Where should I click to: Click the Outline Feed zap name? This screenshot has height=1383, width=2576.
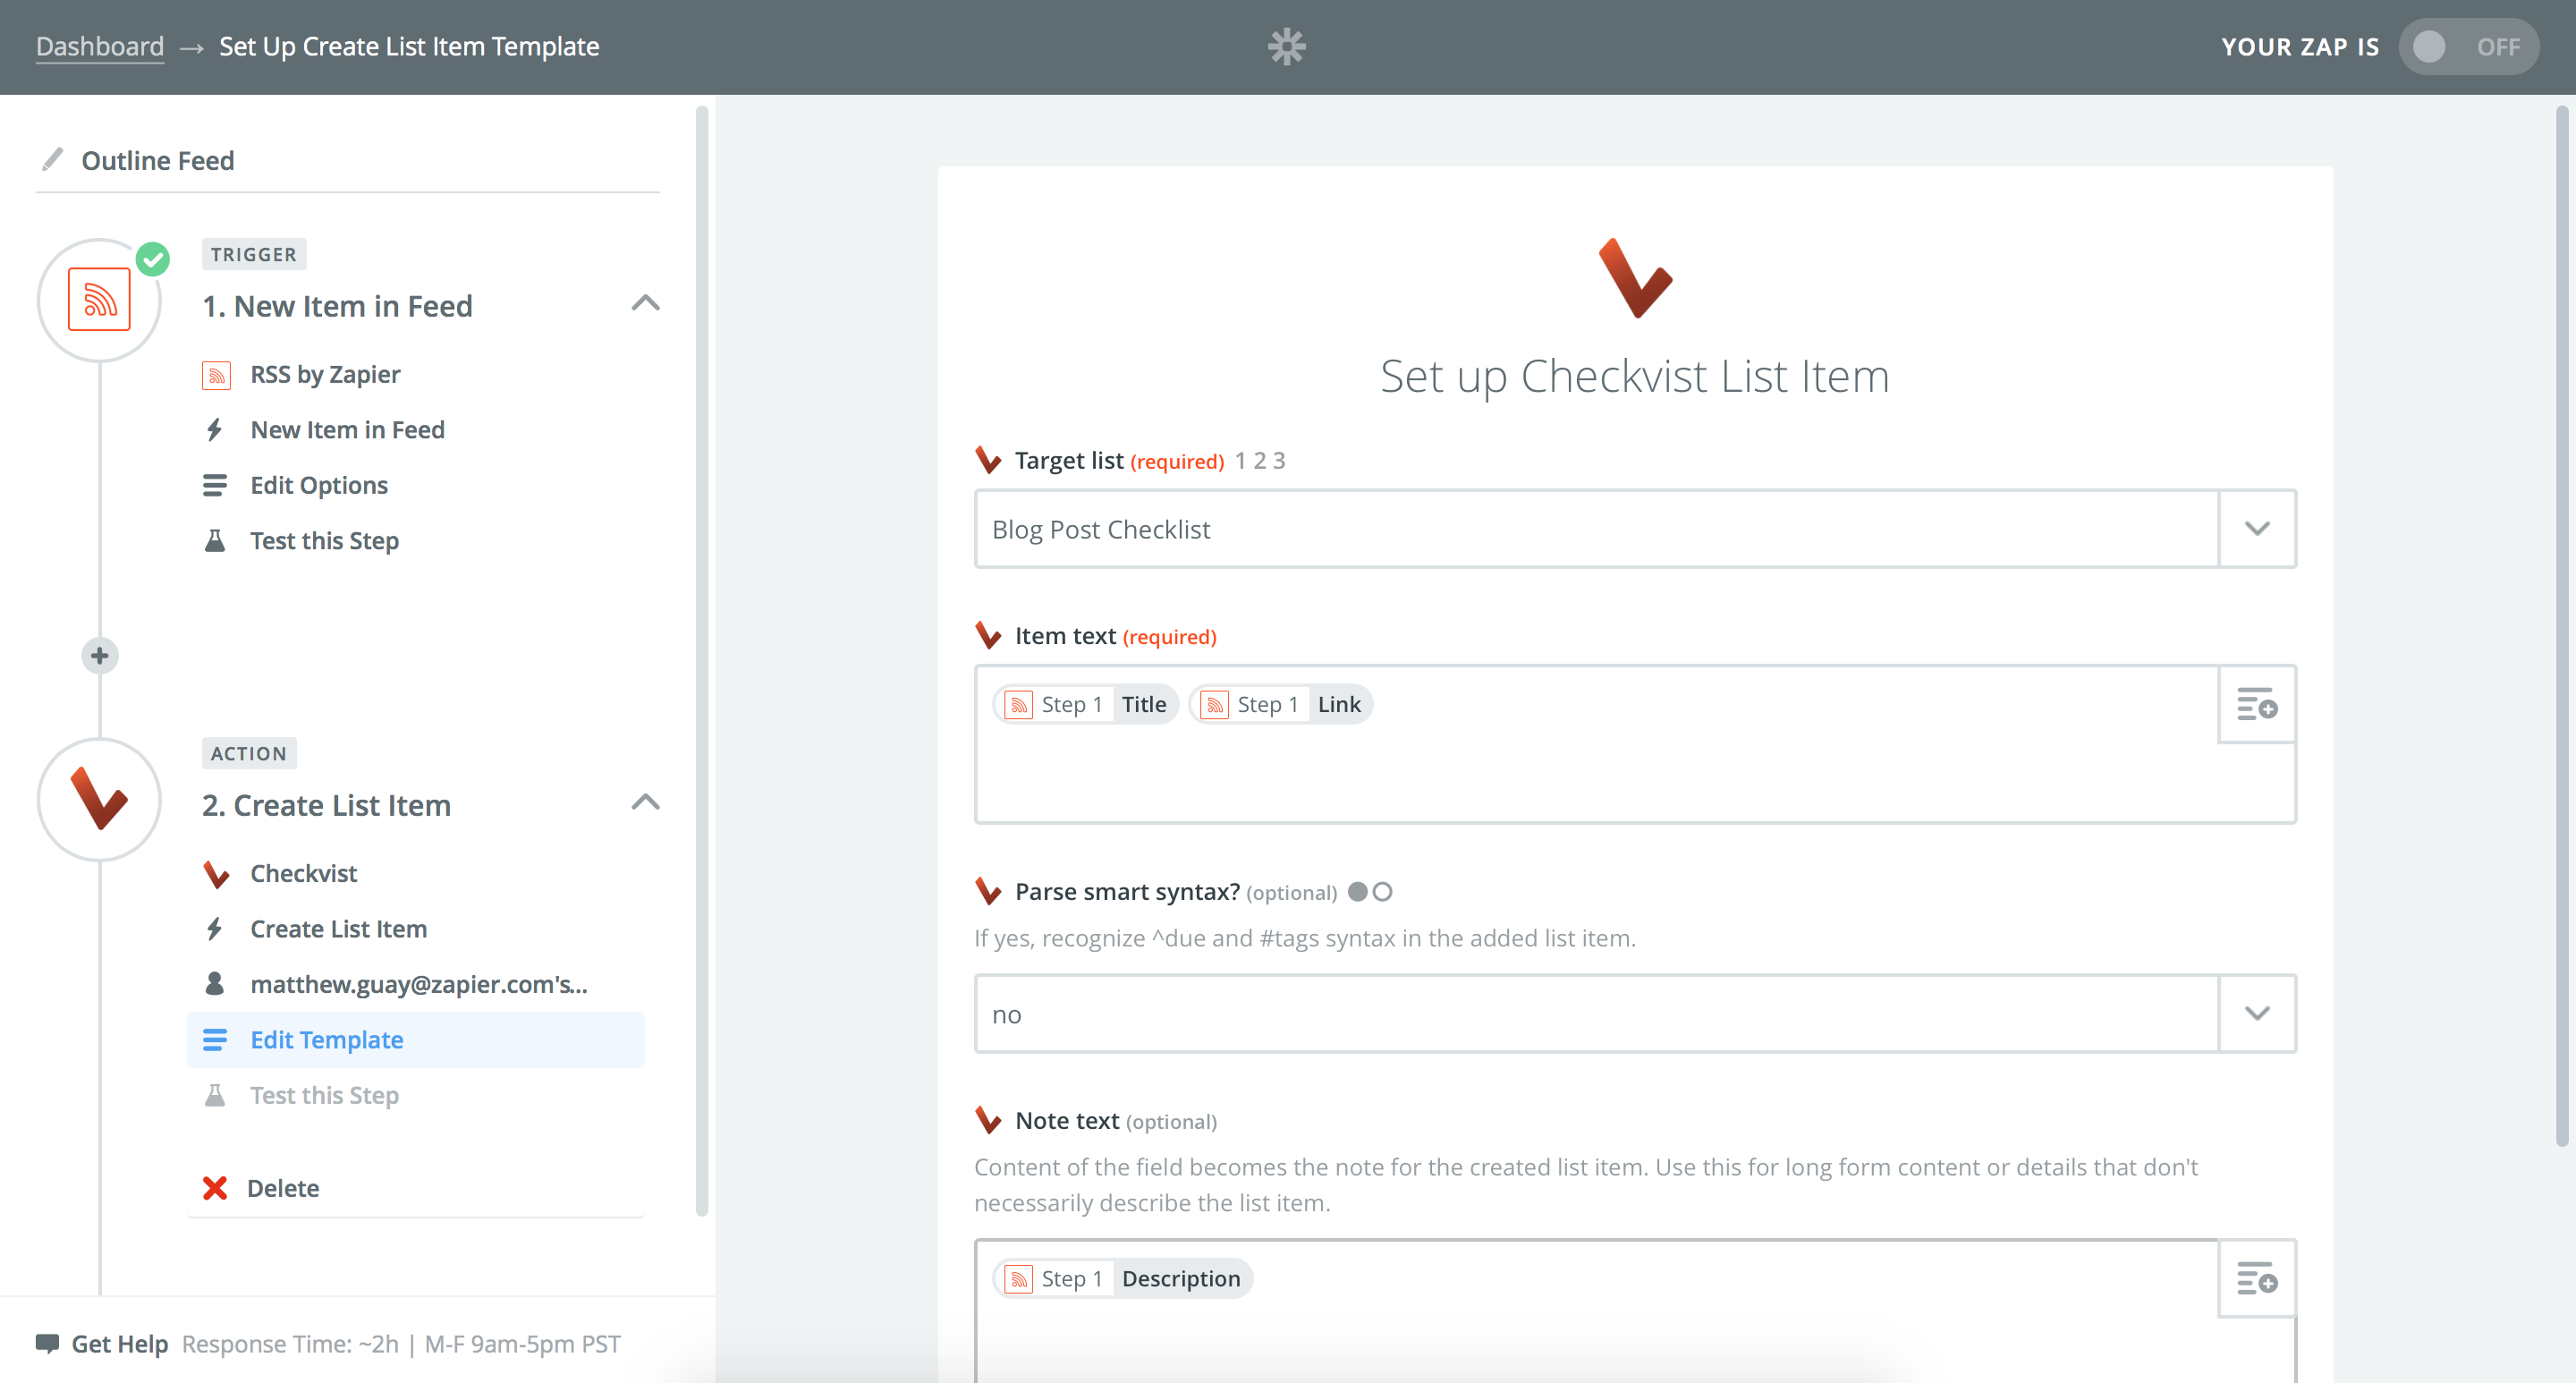tap(157, 161)
